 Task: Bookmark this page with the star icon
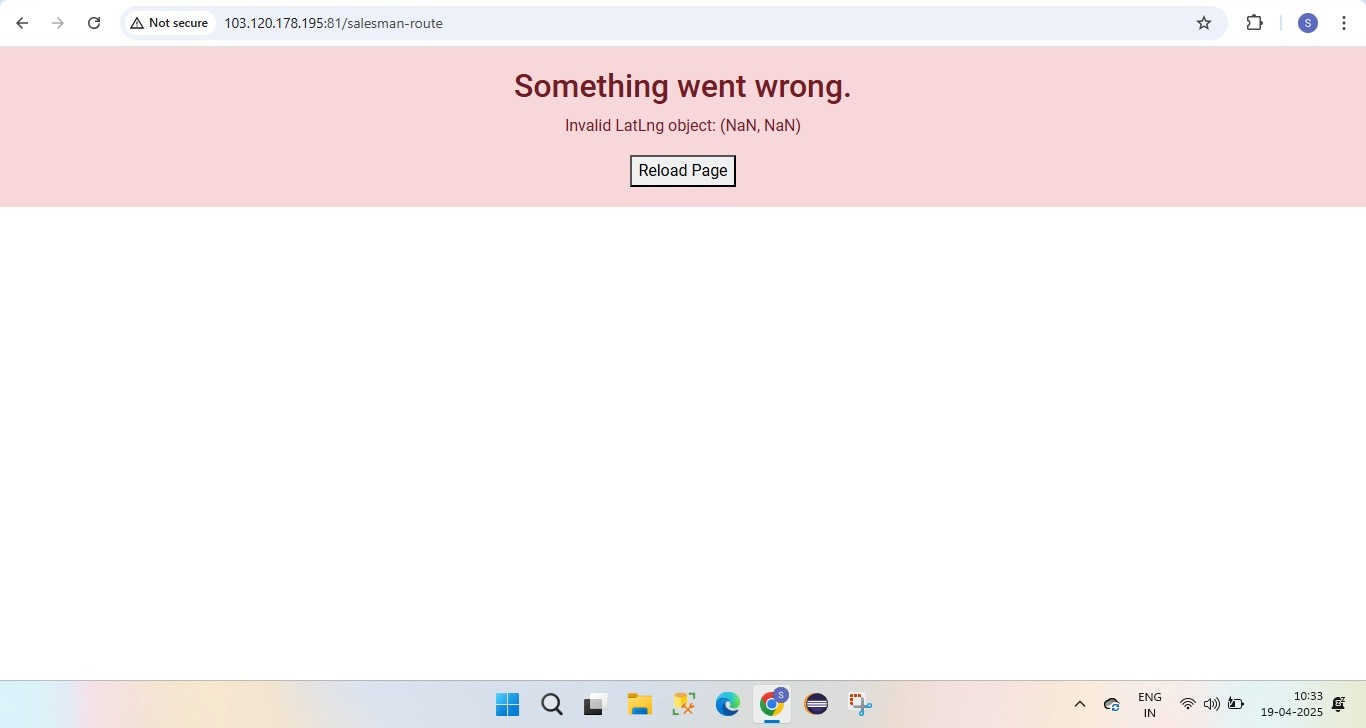click(x=1204, y=23)
